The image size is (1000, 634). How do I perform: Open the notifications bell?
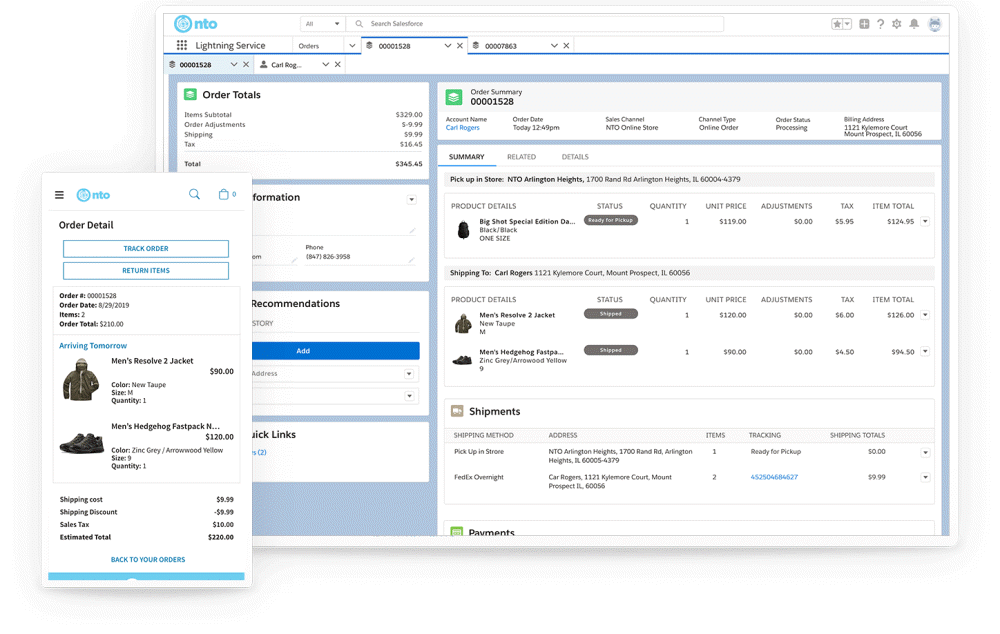point(913,24)
